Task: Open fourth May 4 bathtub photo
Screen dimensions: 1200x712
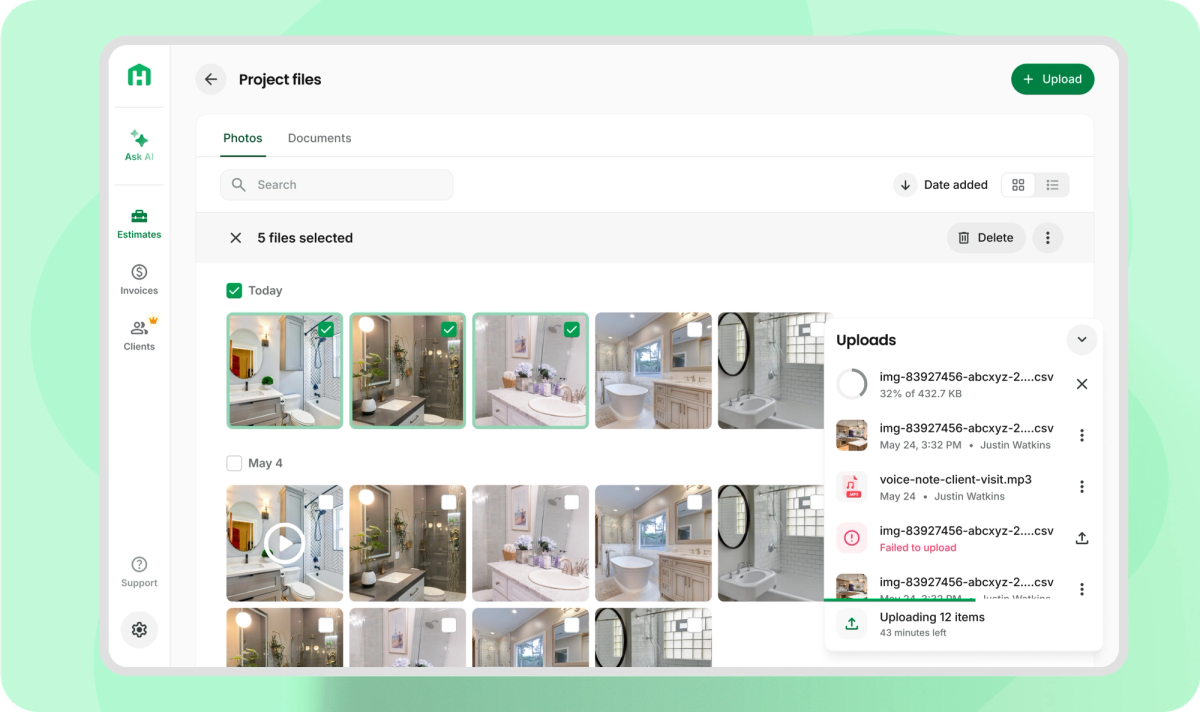Action: 653,543
